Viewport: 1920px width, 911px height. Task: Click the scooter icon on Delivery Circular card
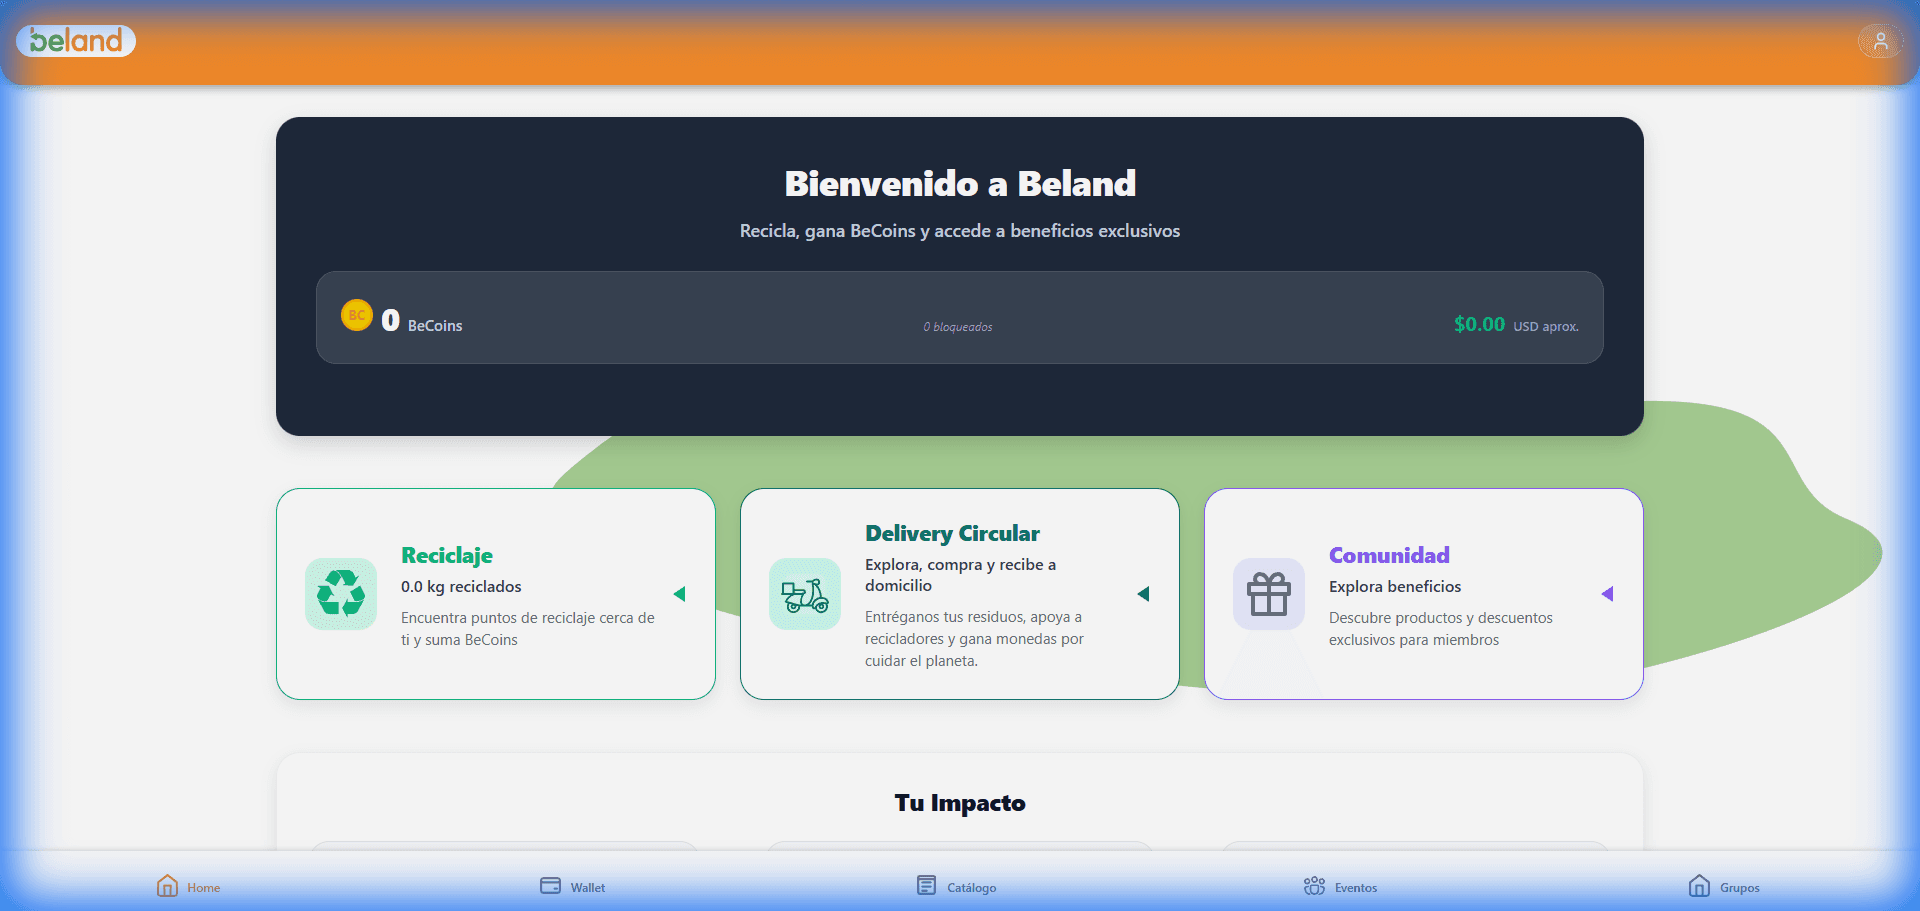[805, 594]
